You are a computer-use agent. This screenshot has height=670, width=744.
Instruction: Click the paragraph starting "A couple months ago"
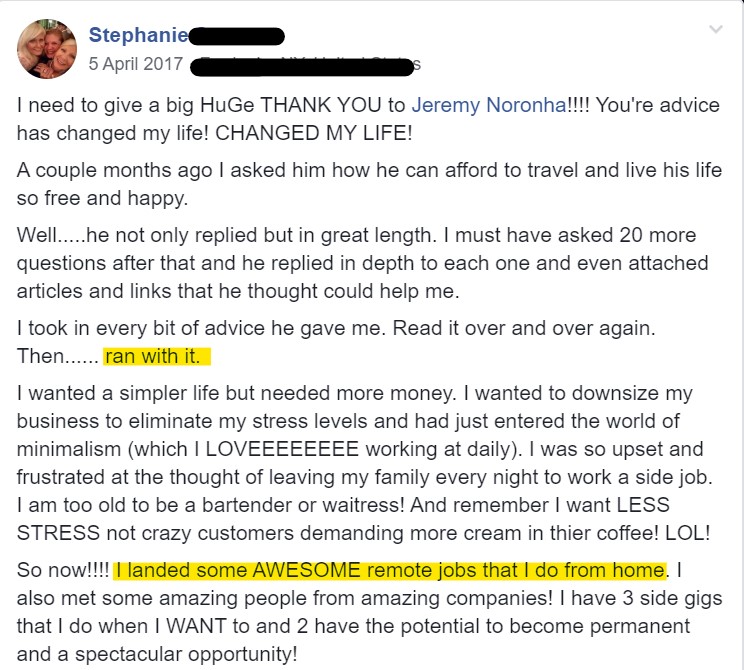369,184
